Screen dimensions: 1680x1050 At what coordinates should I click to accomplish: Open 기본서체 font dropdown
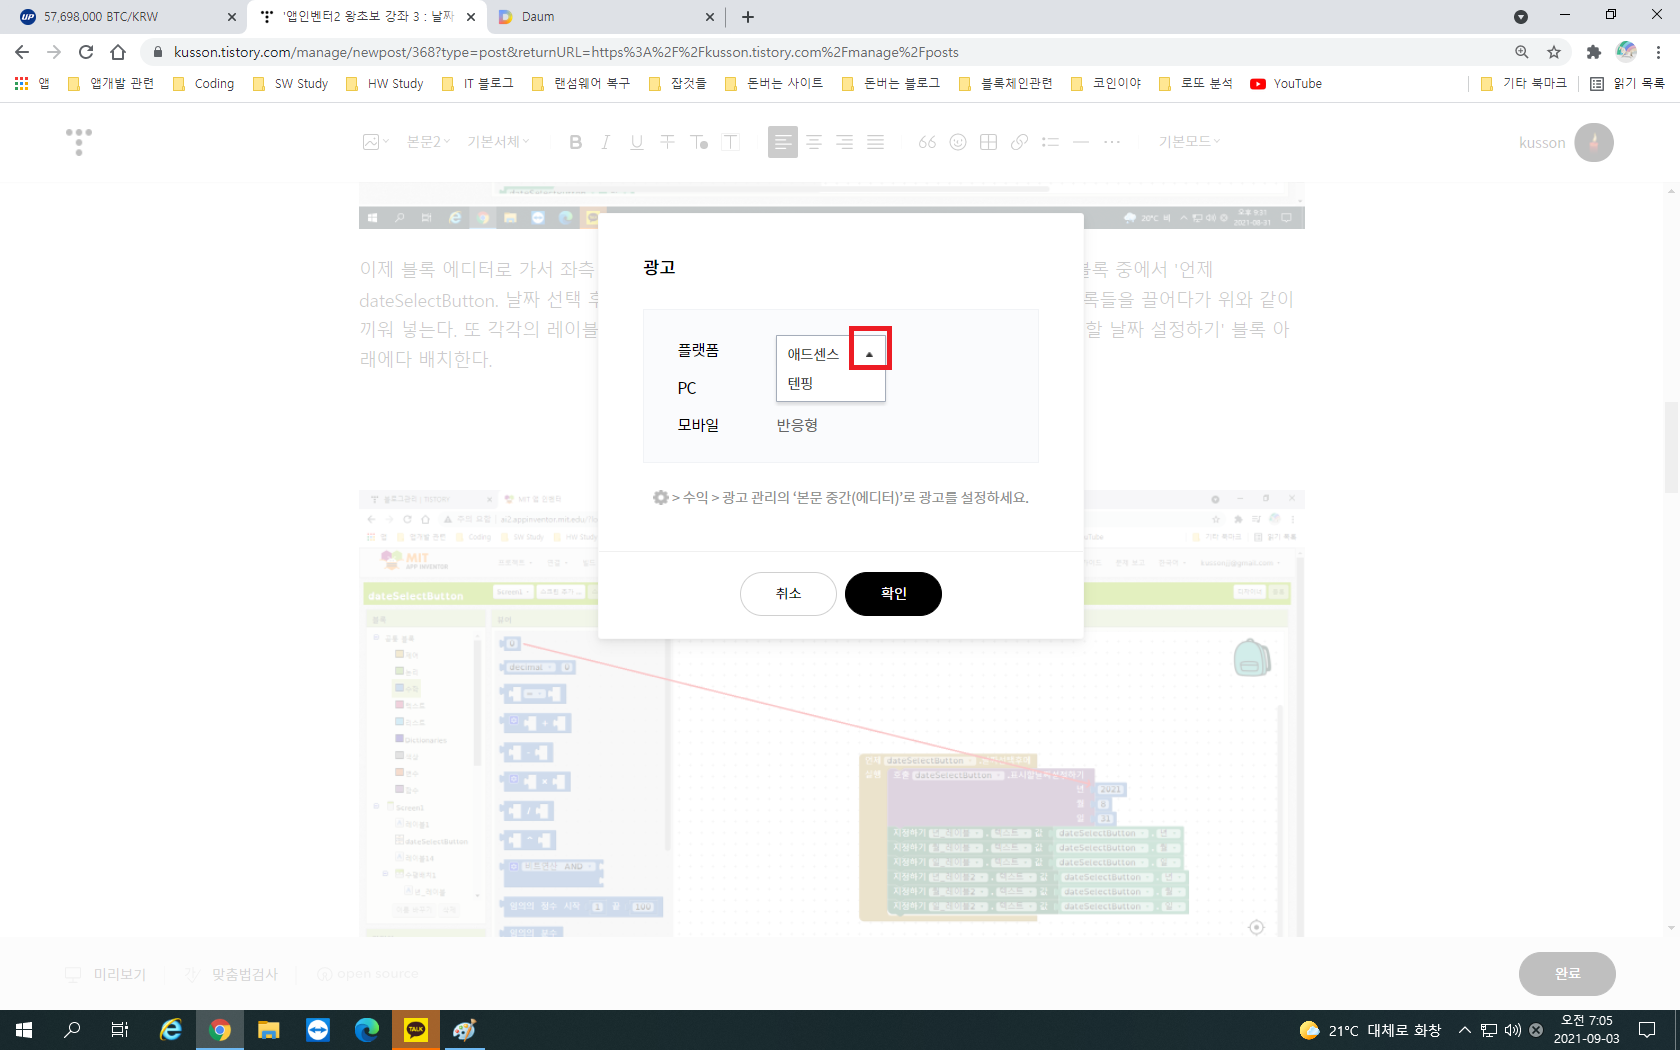coord(498,142)
